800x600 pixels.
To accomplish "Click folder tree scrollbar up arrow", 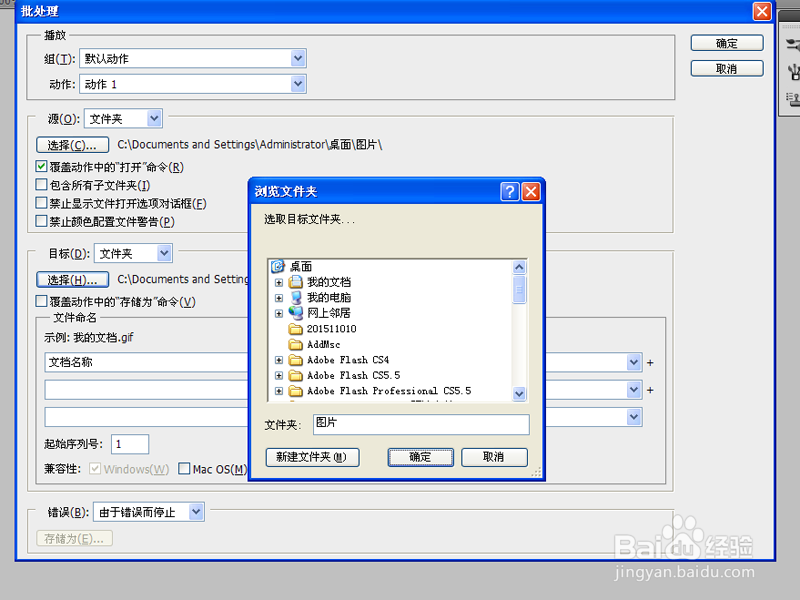I will point(519,267).
